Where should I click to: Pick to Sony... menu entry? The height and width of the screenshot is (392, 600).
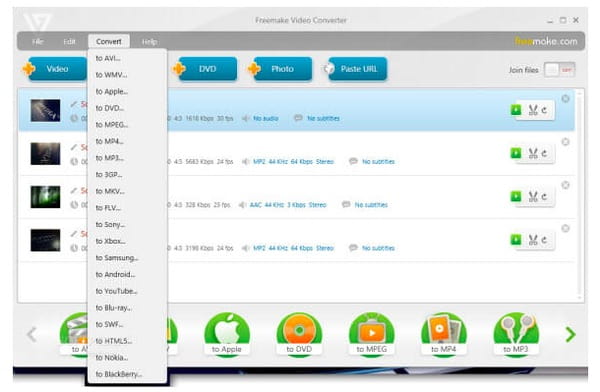click(x=127, y=224)
